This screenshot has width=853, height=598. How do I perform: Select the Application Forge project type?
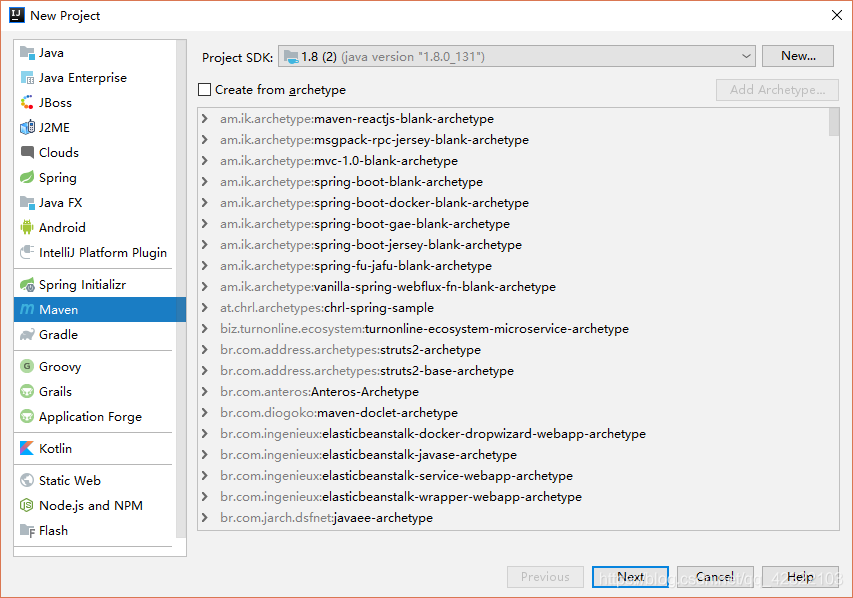coord(95,416)
